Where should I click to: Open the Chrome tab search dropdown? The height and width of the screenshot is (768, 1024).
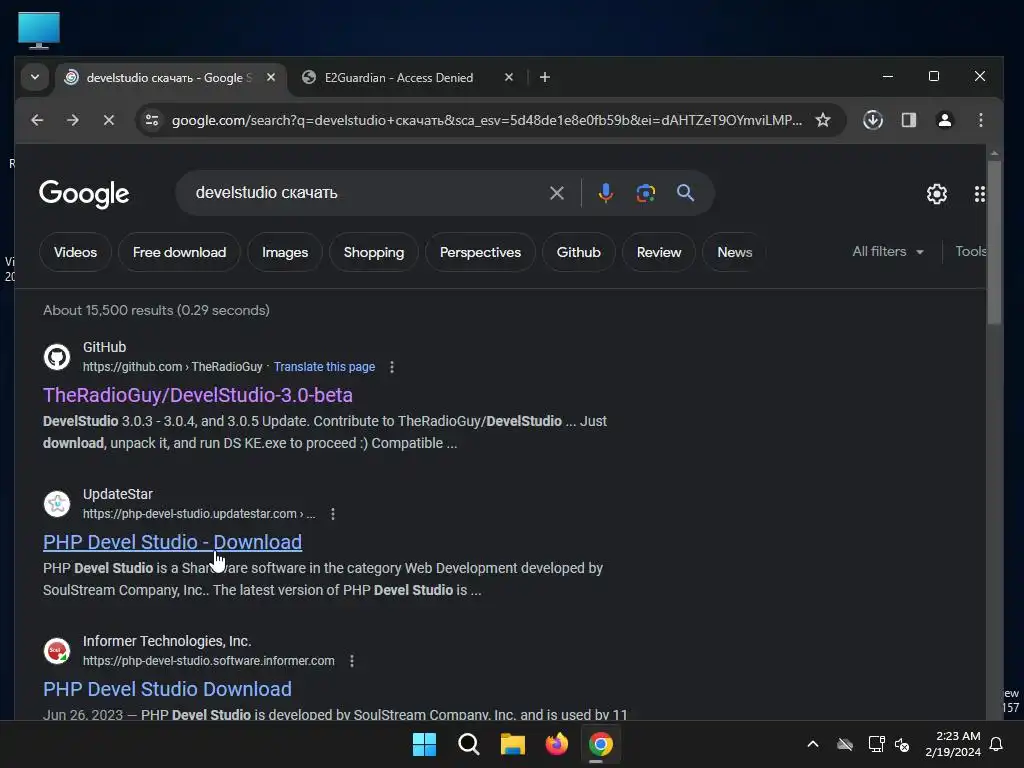point(35,77)
